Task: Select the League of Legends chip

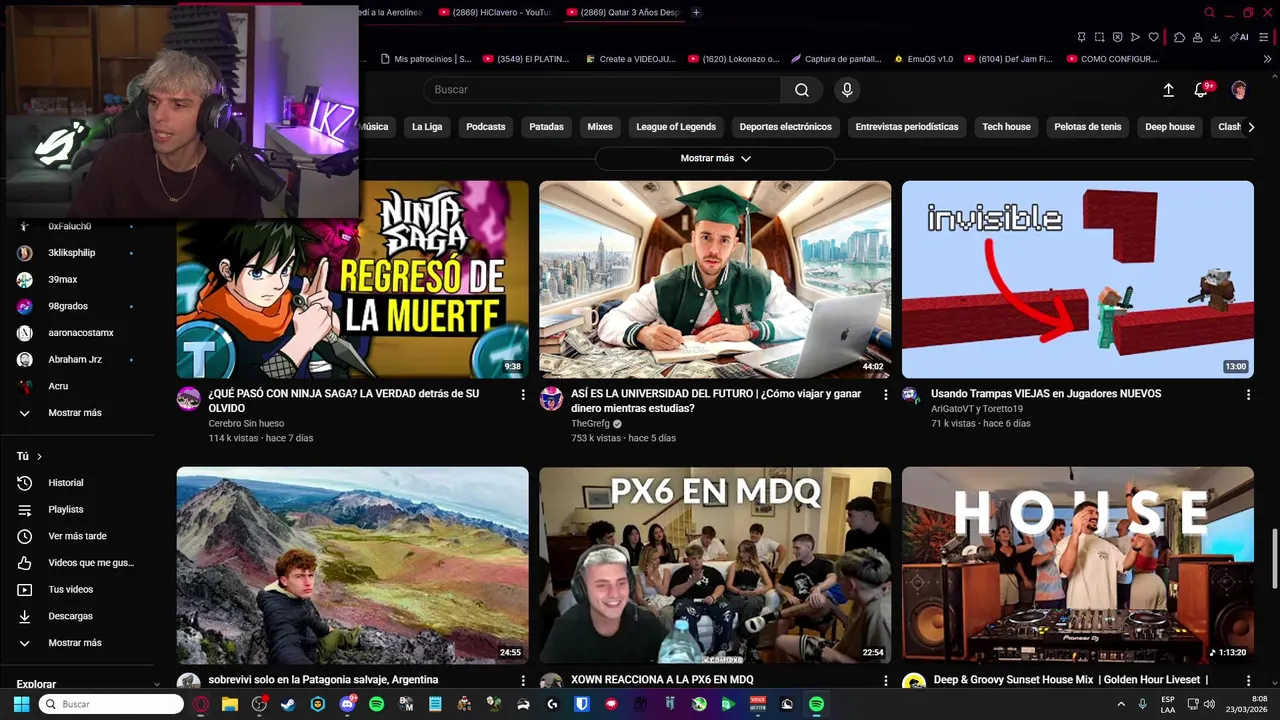Action: tap(676, 127)
